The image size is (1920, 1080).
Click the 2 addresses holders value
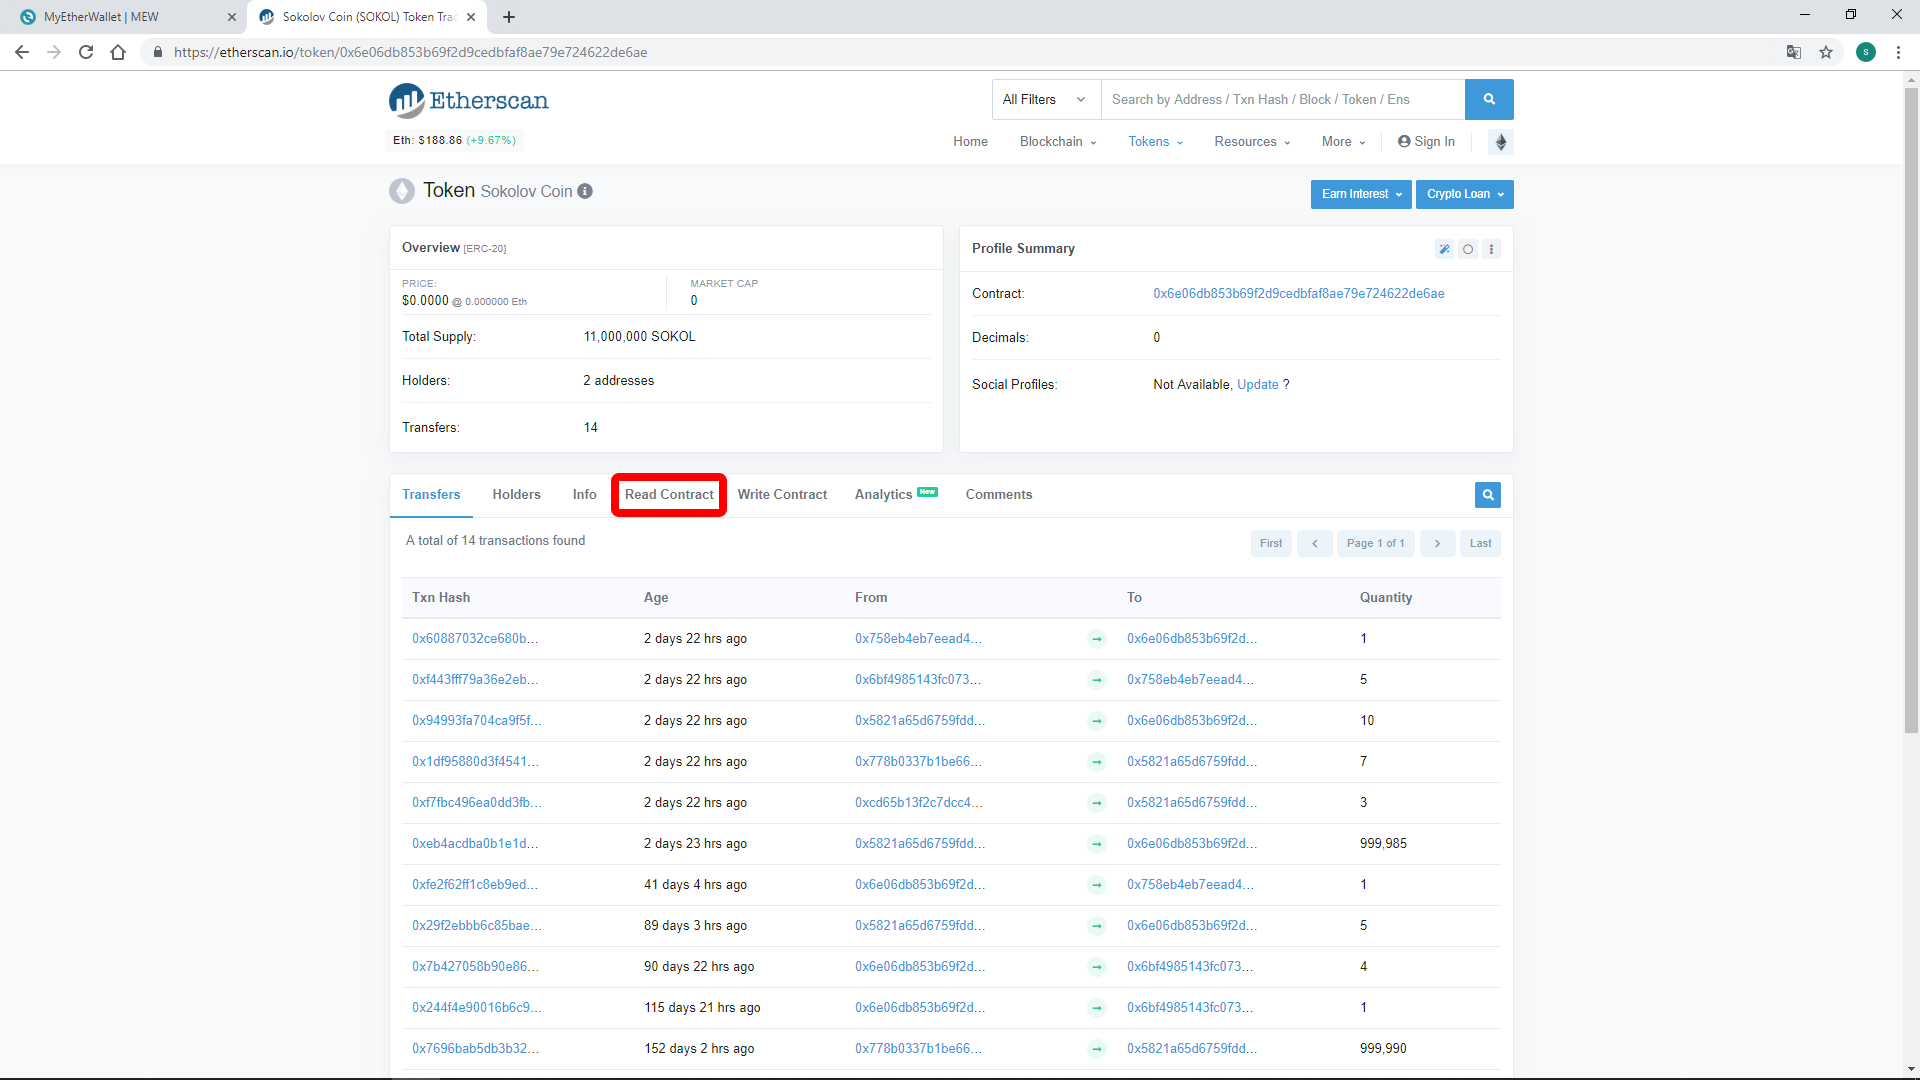point(618,381)
